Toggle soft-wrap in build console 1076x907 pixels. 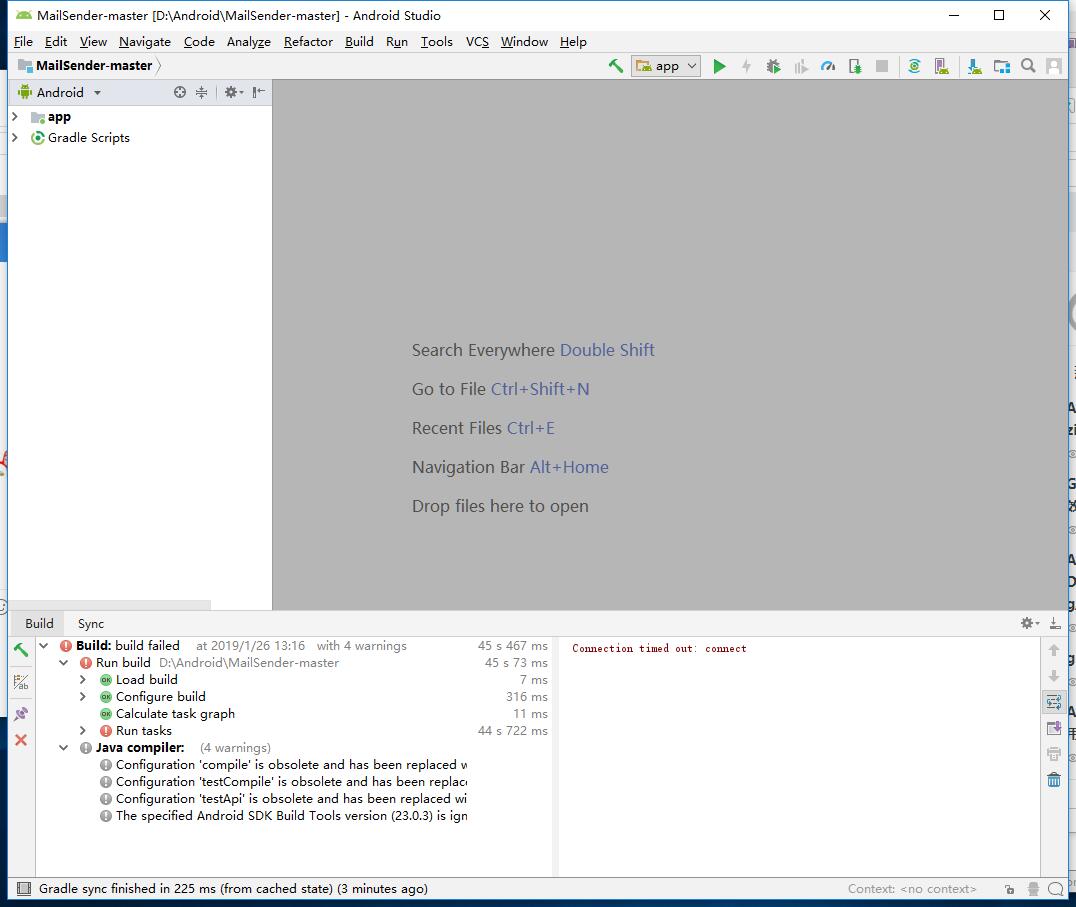[1054, 702]
